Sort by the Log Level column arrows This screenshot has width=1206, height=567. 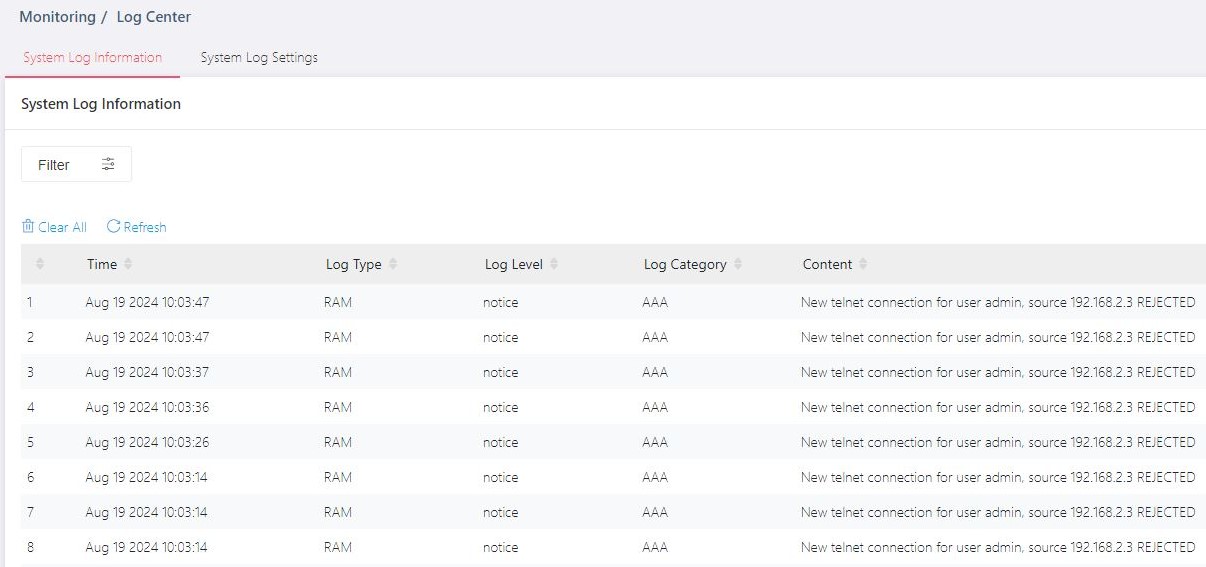pyautogui.click(x=554, y=264)
